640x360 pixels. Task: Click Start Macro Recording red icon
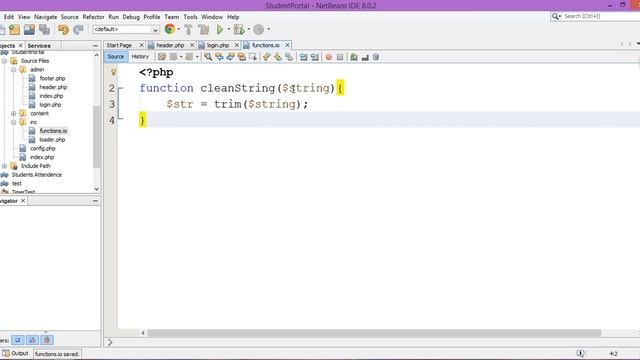click(x=329, y=57)
